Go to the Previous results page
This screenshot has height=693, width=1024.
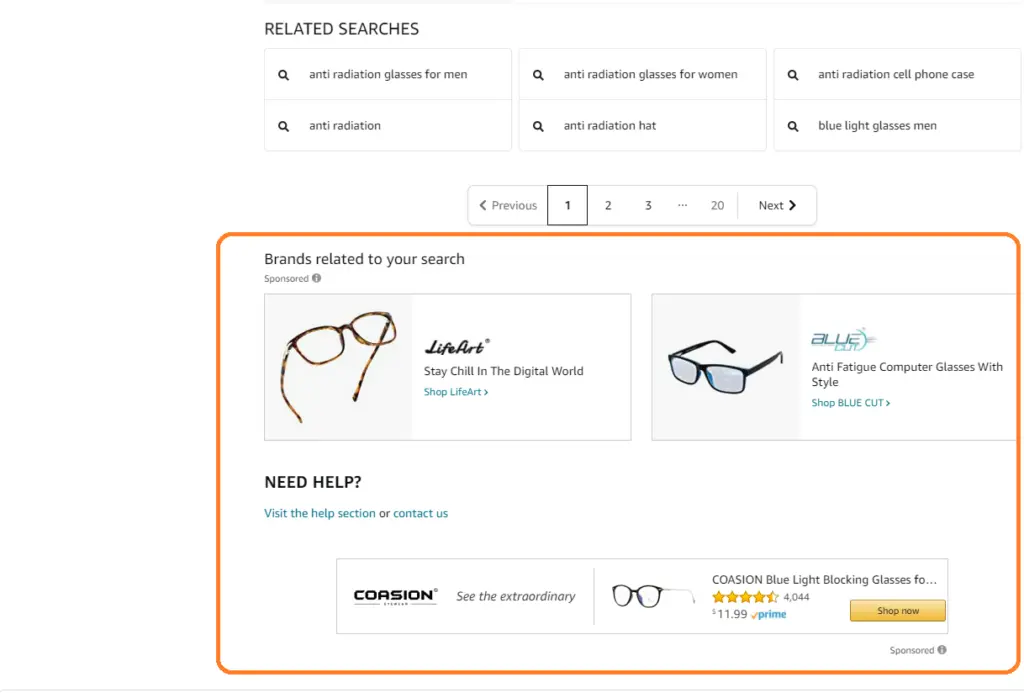508,206
